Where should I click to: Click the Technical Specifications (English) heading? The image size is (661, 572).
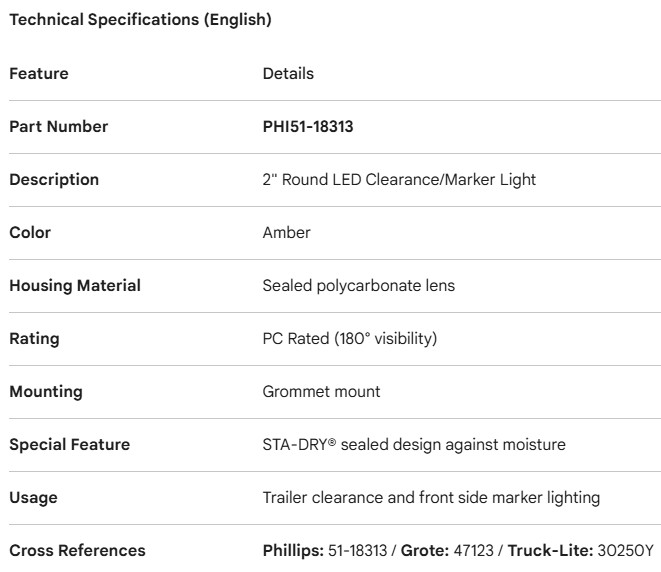(x=140, y=20)
